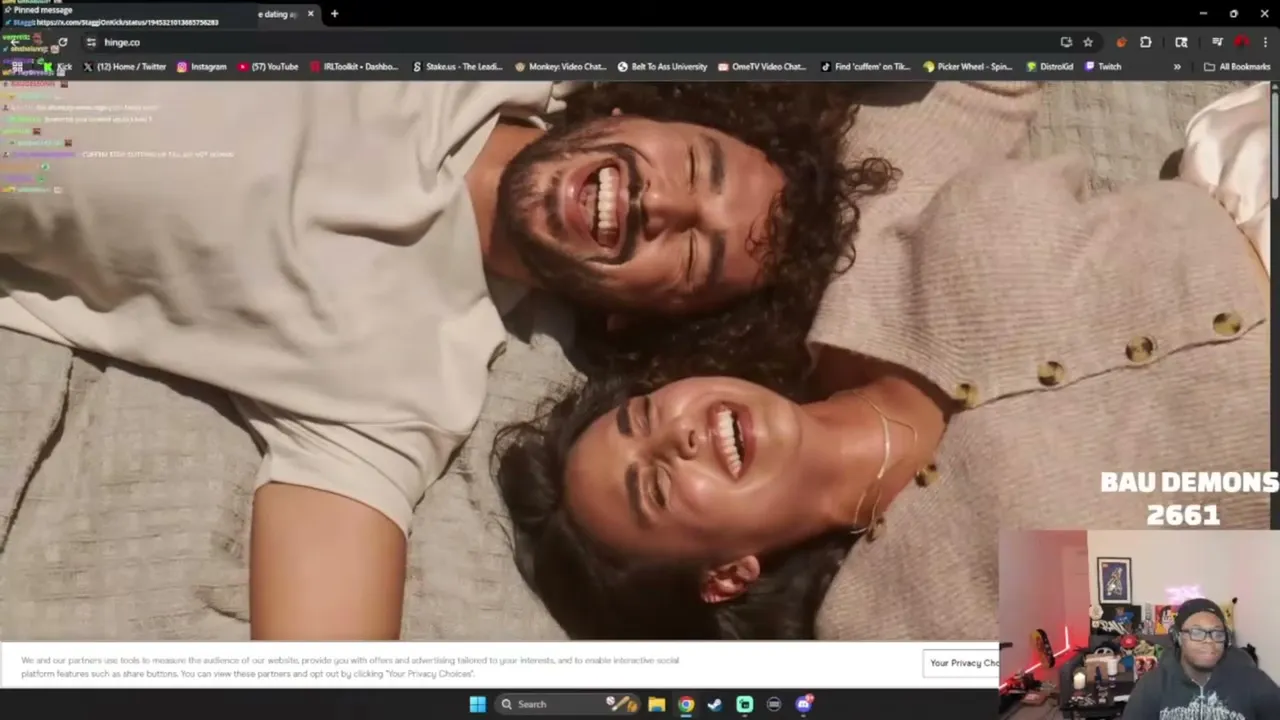This screenshot has height=720, width=1280.
Task: Open Steam from the taskbar
Action: pyautogui.click(x=715, y=704)
